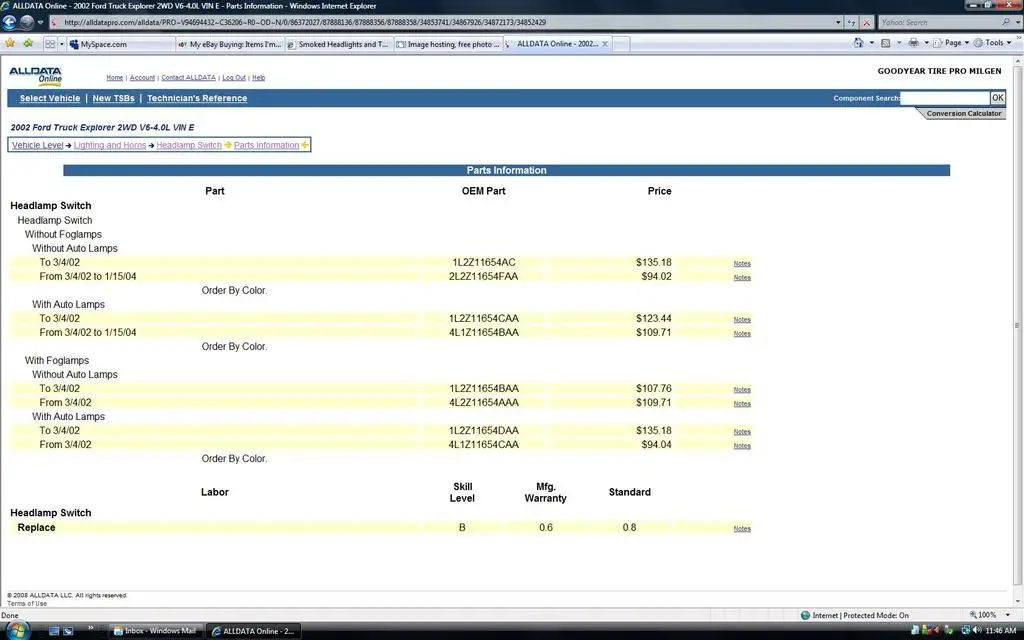Click the Add to Favorites icon
Image resolution: width=1024 pixels, height=640 pixels.
click(x=28, y=44)
